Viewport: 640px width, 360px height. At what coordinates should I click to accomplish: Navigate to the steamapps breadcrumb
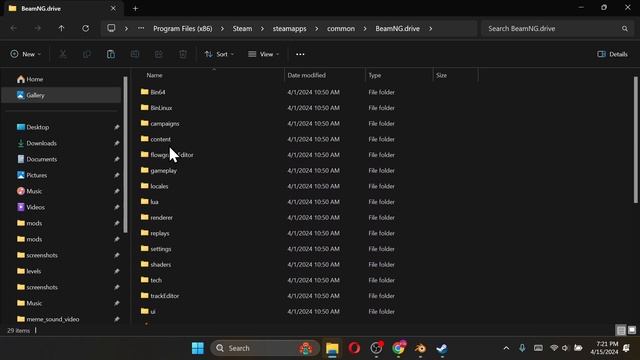point(289,29)
